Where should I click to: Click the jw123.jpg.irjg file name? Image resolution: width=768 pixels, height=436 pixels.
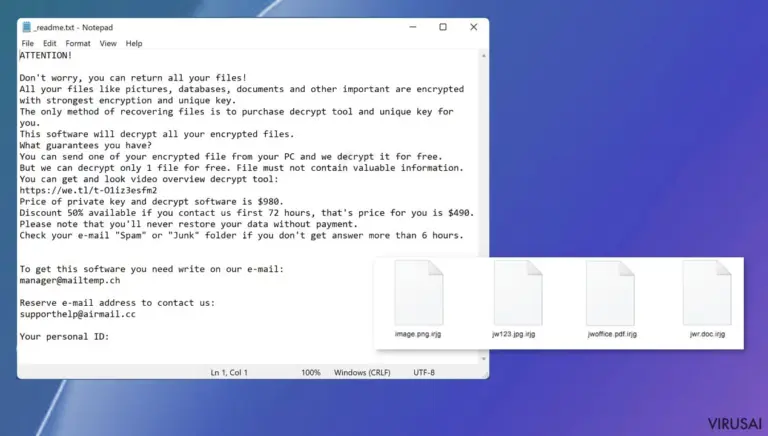pyautogui.click(x=514, y=334)
